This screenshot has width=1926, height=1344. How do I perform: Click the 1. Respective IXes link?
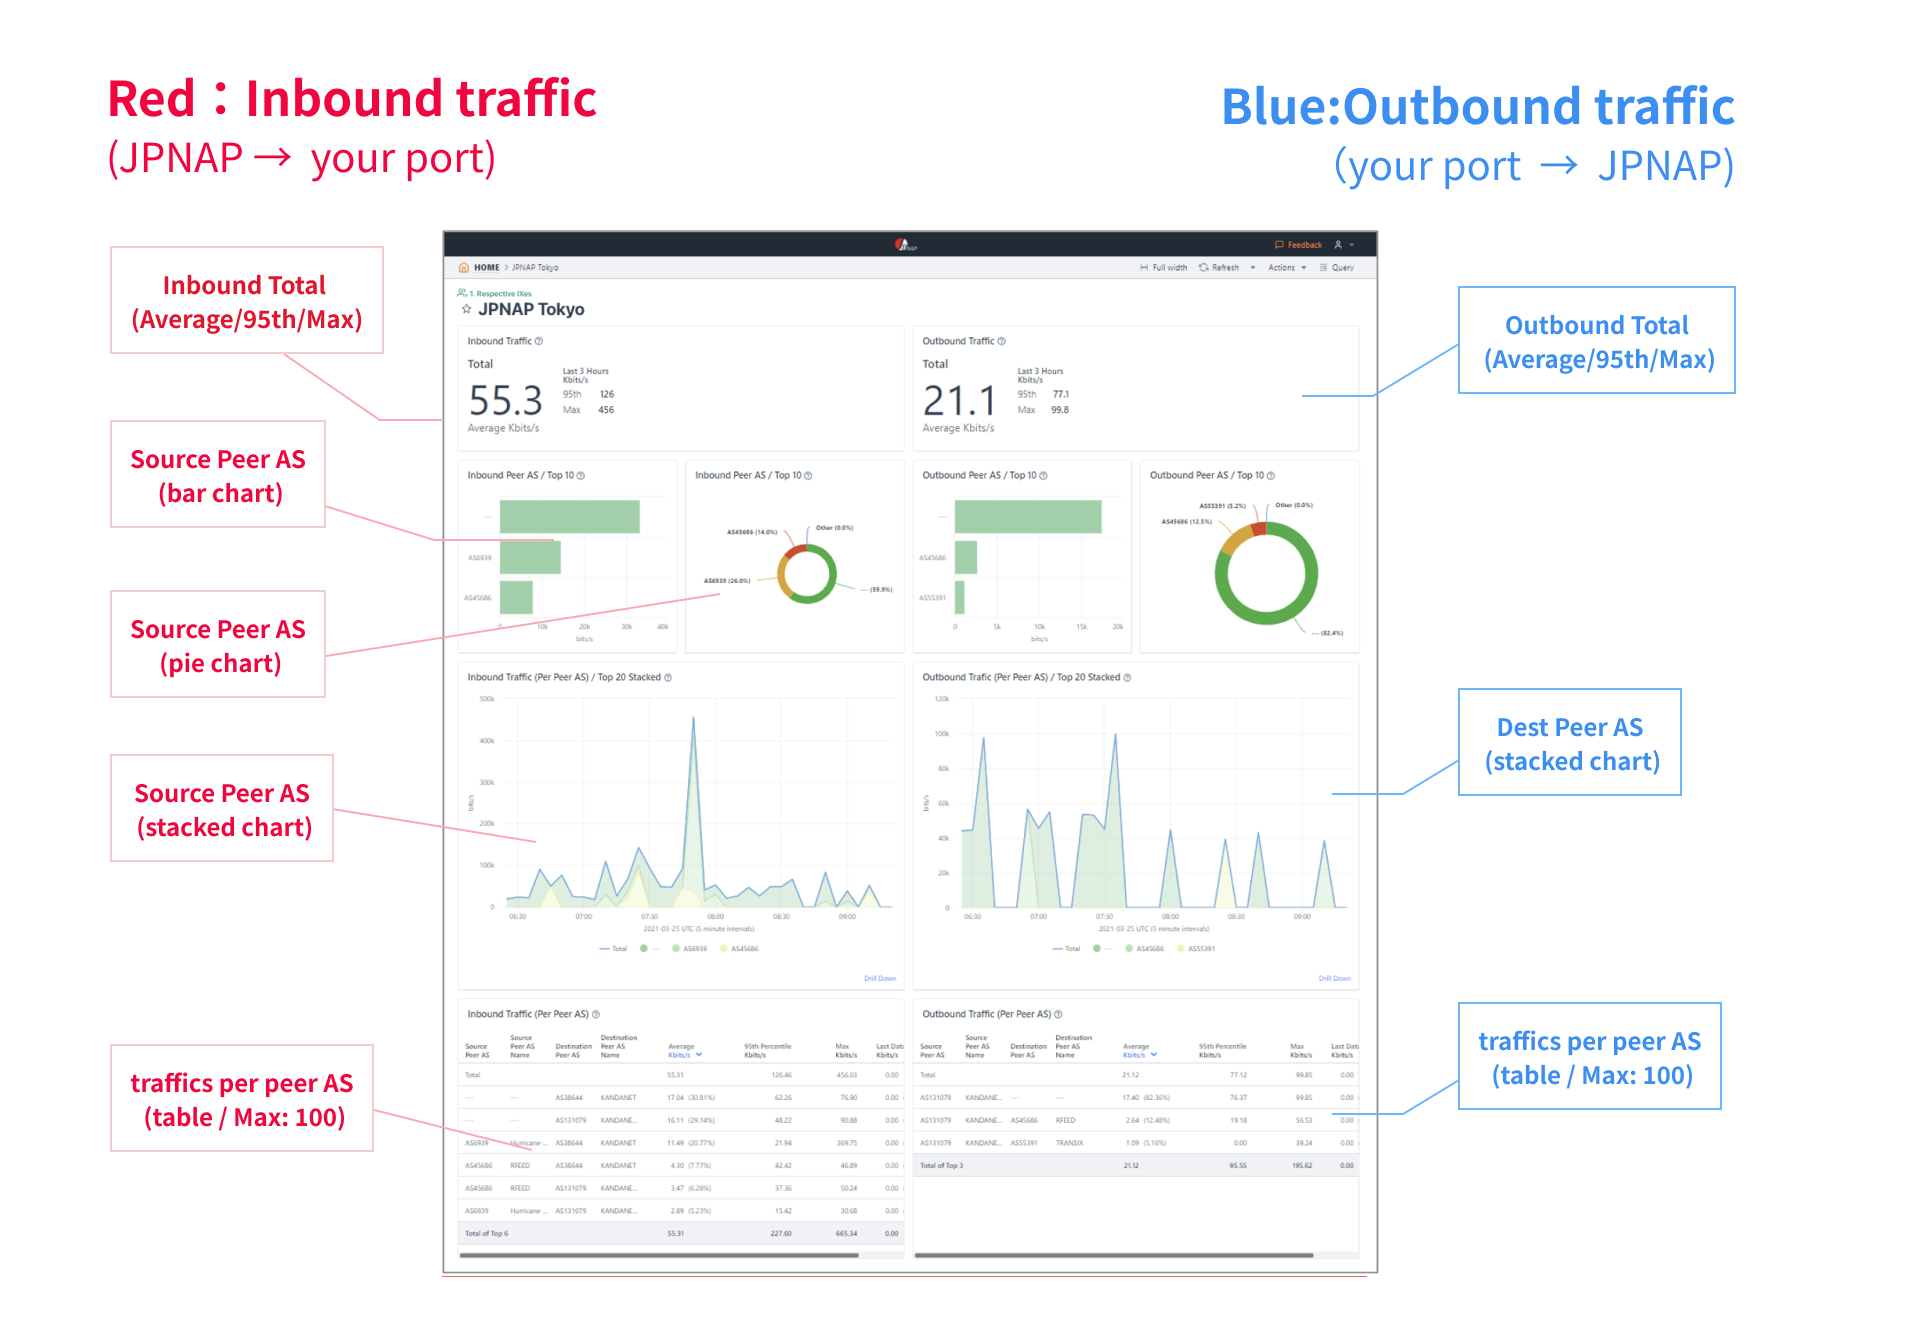(x=500, y=294)
